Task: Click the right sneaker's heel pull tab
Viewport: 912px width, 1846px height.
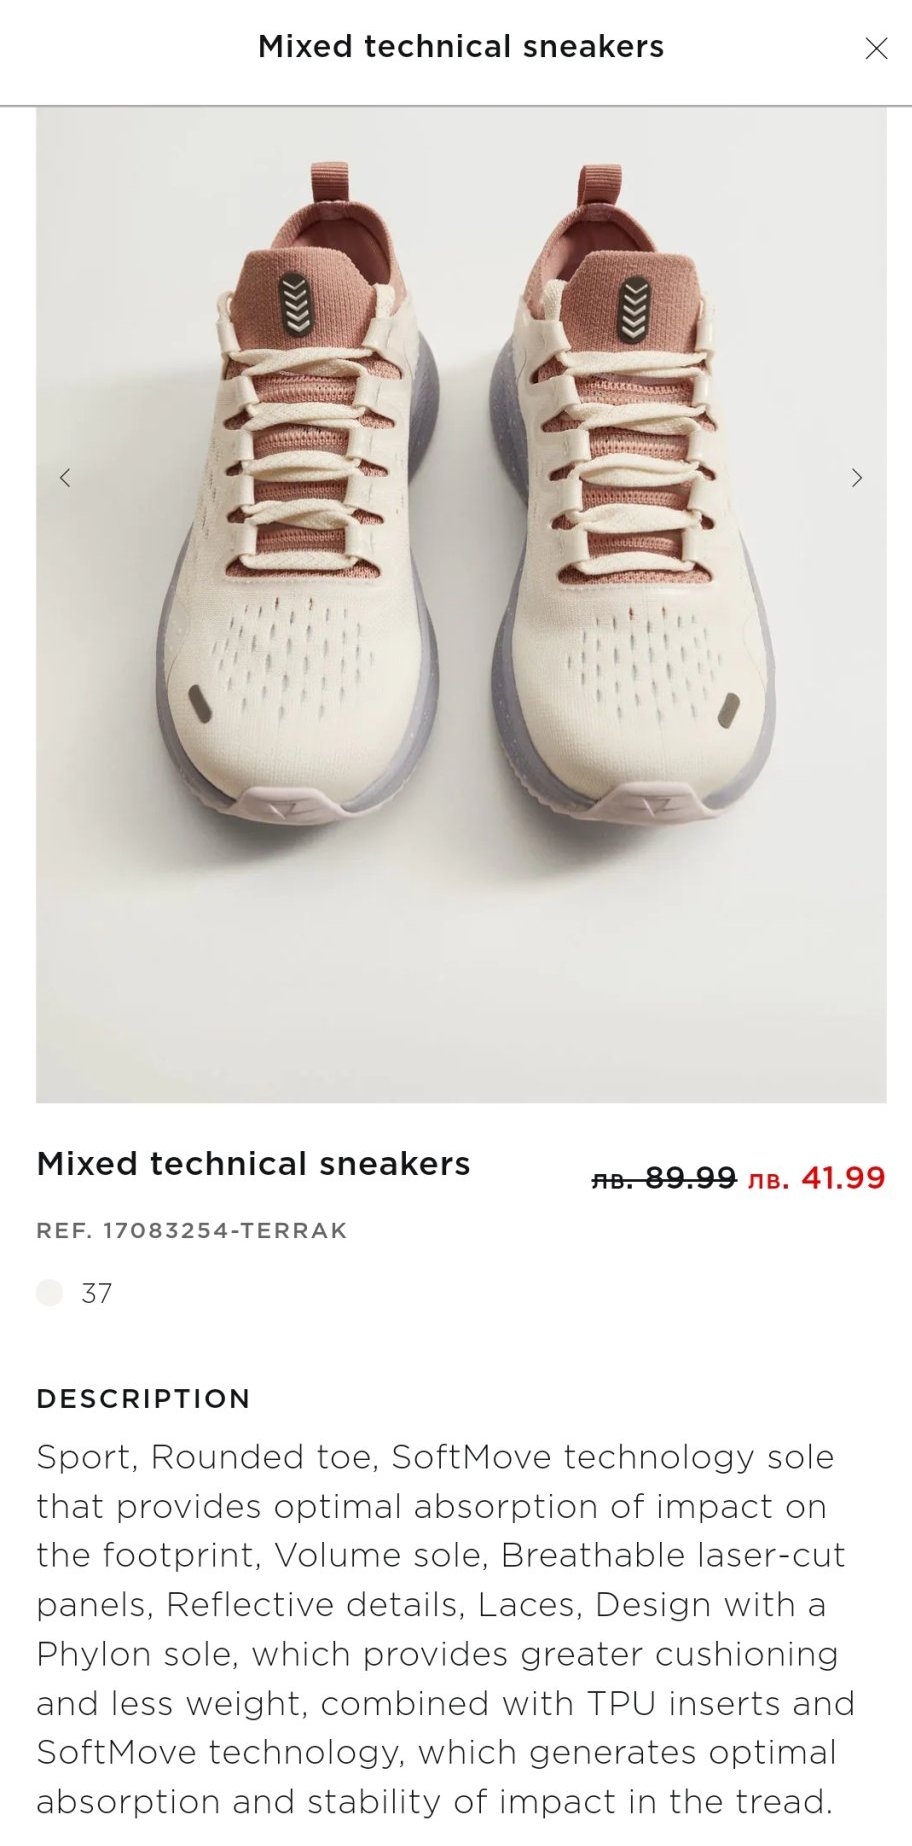Action: coord(598,187)
